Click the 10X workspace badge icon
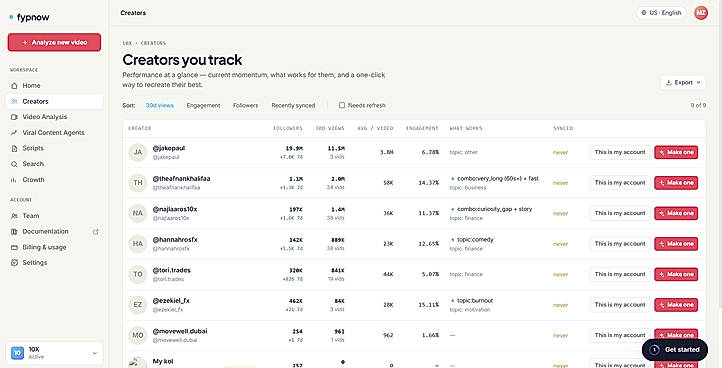The image size is (722, 368). coord(17,353)
